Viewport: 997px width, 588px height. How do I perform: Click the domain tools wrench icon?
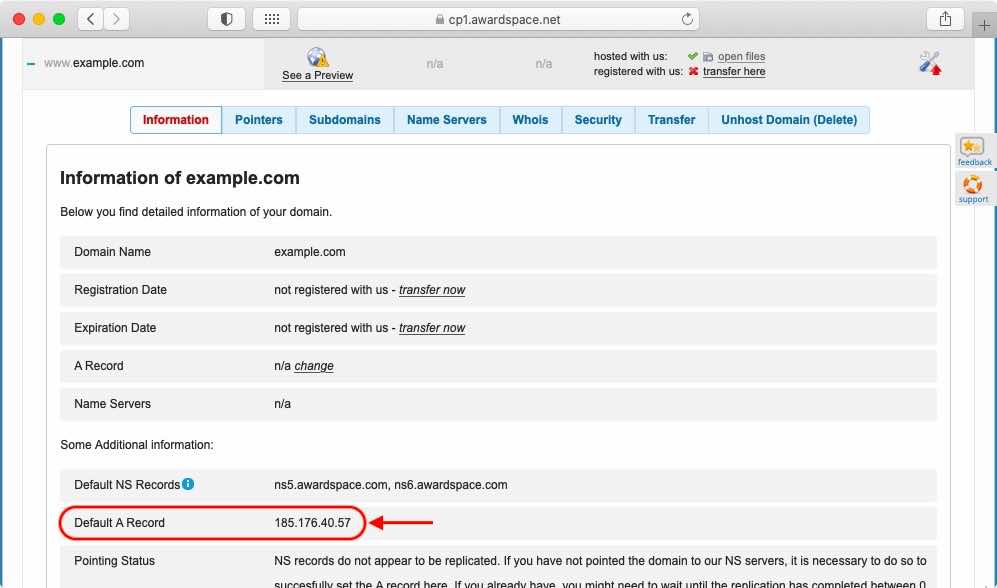pyautogui.click(x=929, y=62)
